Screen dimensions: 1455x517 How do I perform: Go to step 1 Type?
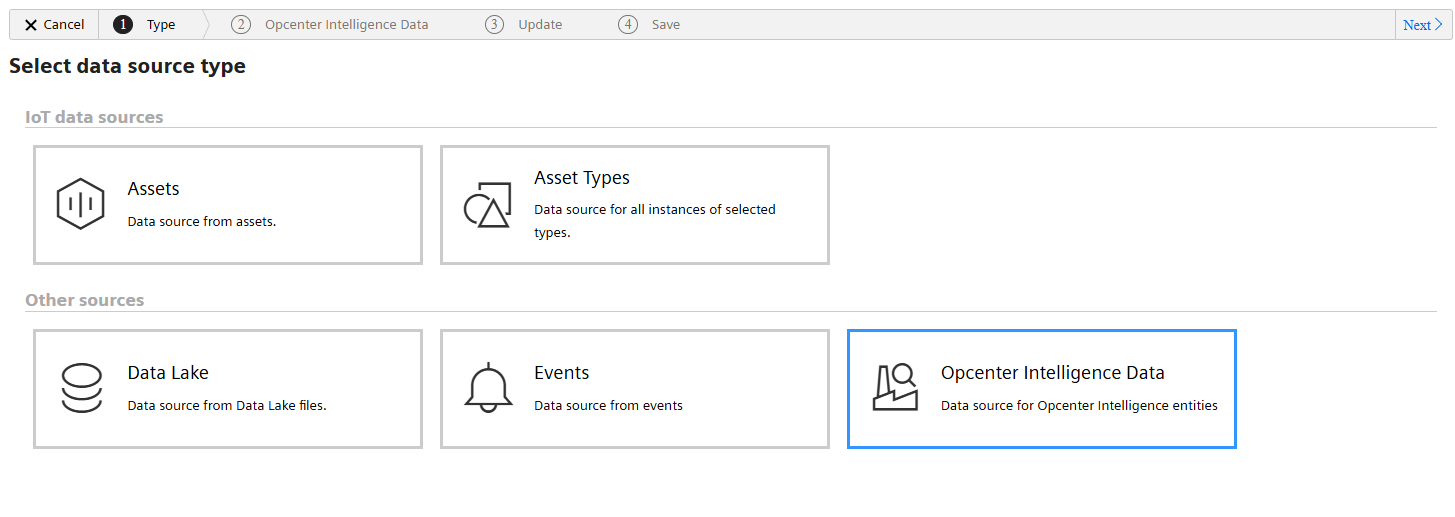point(145,25)
